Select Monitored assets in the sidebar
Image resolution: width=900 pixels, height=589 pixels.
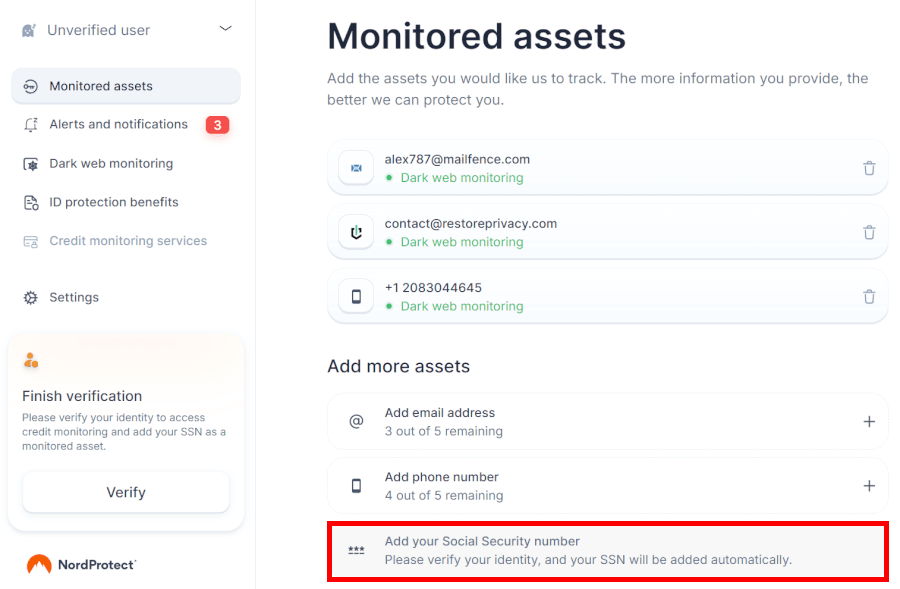(x=101, y=86)
